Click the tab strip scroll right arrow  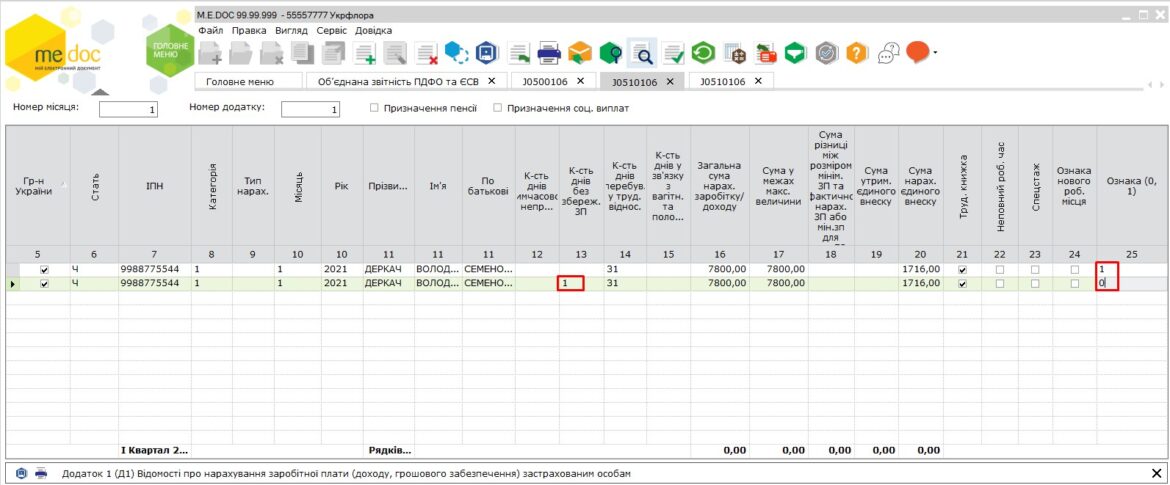coord(1160,84)
